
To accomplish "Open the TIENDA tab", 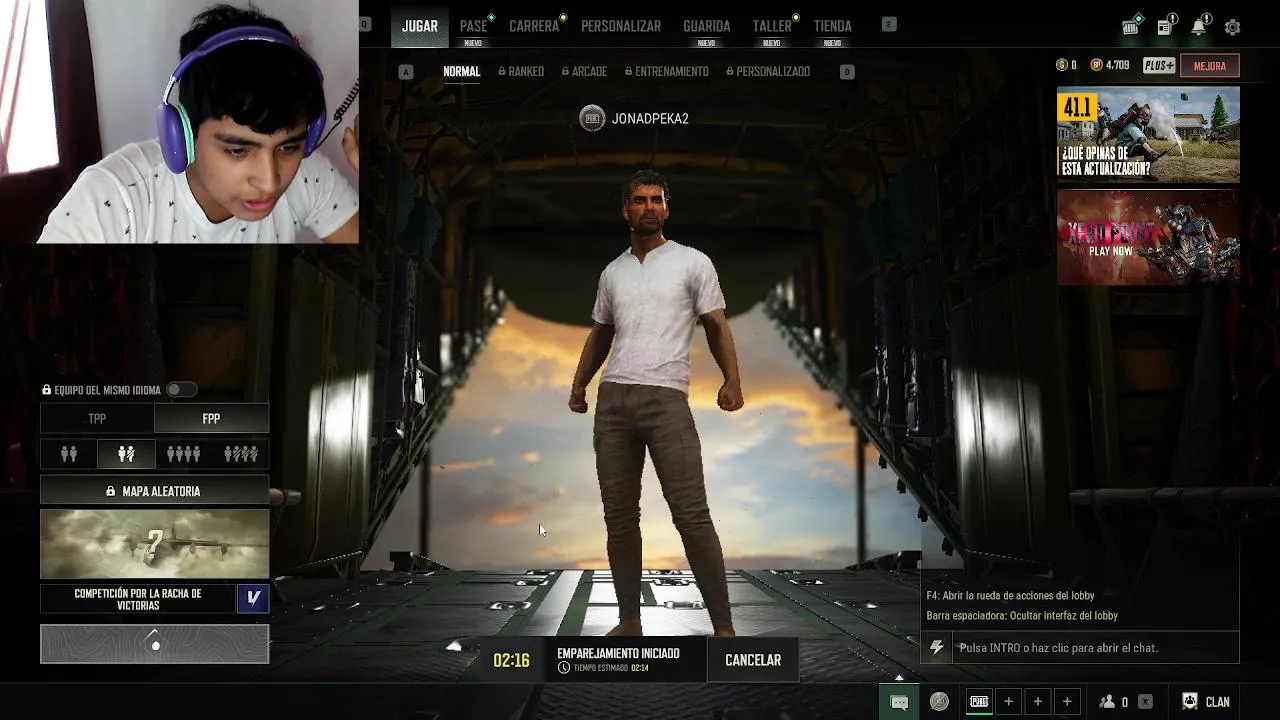I will tap(832, 26).
